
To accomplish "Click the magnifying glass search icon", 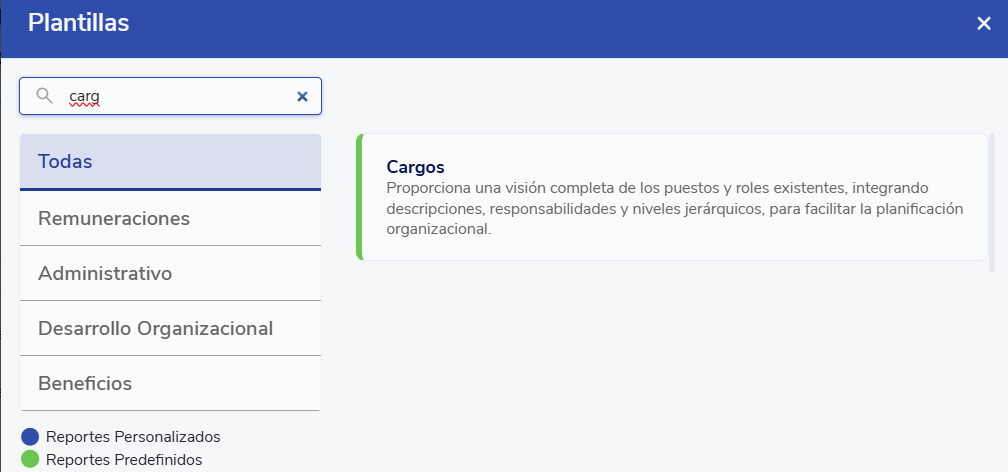I will (x=44, y=96).
